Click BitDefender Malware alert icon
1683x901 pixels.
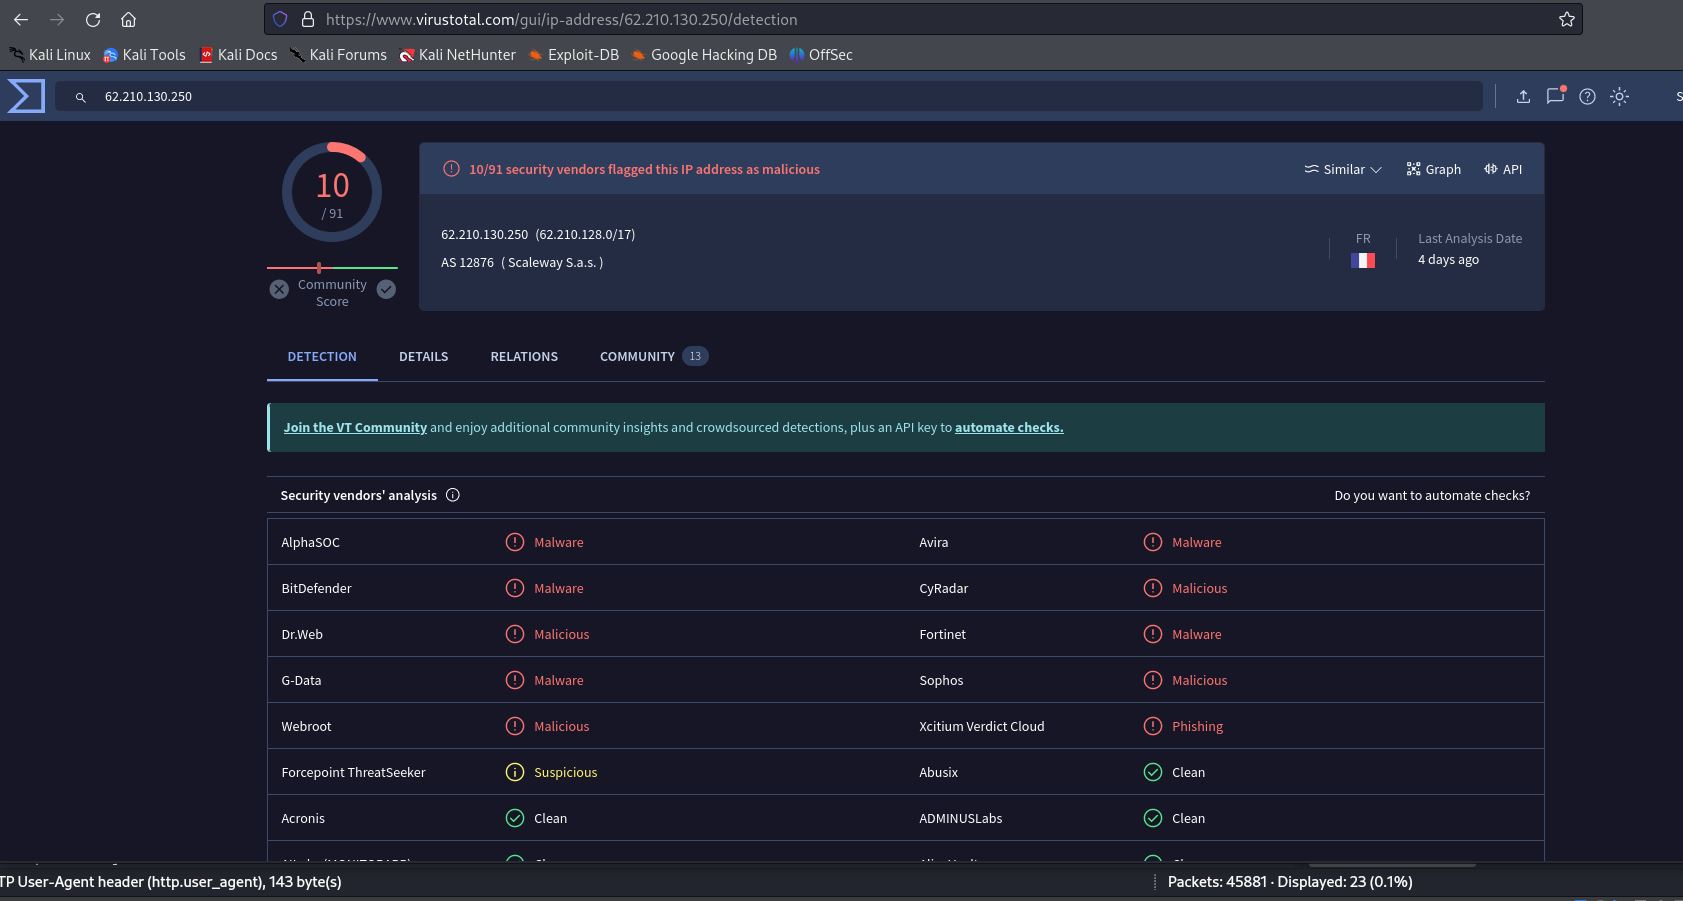(515, 588)
